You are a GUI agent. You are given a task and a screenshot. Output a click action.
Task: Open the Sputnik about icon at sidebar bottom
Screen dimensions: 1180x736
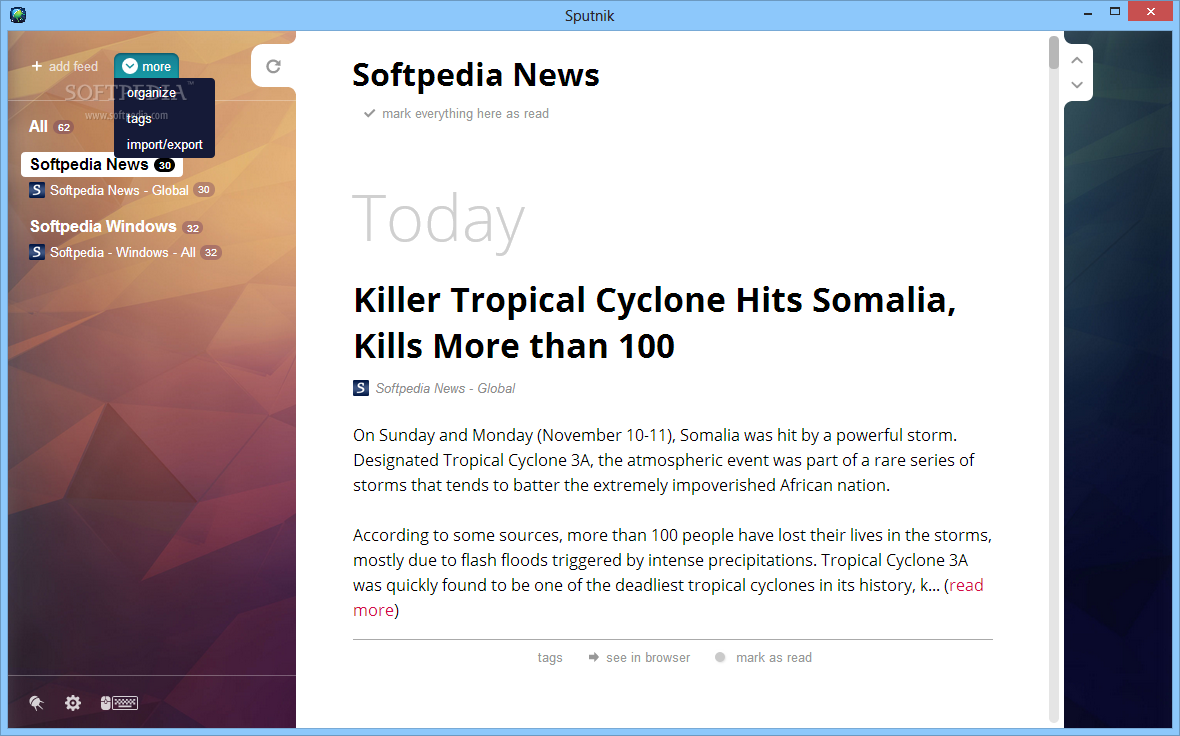coord(36,703)
